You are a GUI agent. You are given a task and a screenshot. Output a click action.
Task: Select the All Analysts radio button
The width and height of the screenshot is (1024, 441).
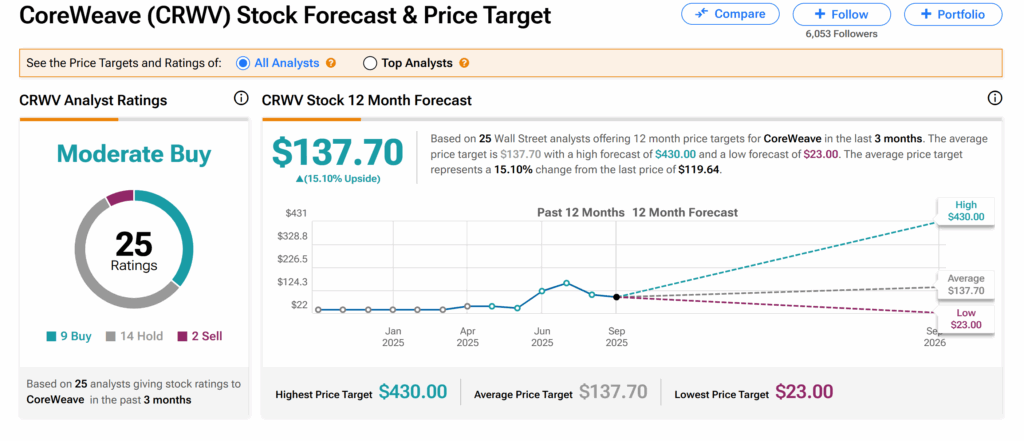(x=243, y=63)
